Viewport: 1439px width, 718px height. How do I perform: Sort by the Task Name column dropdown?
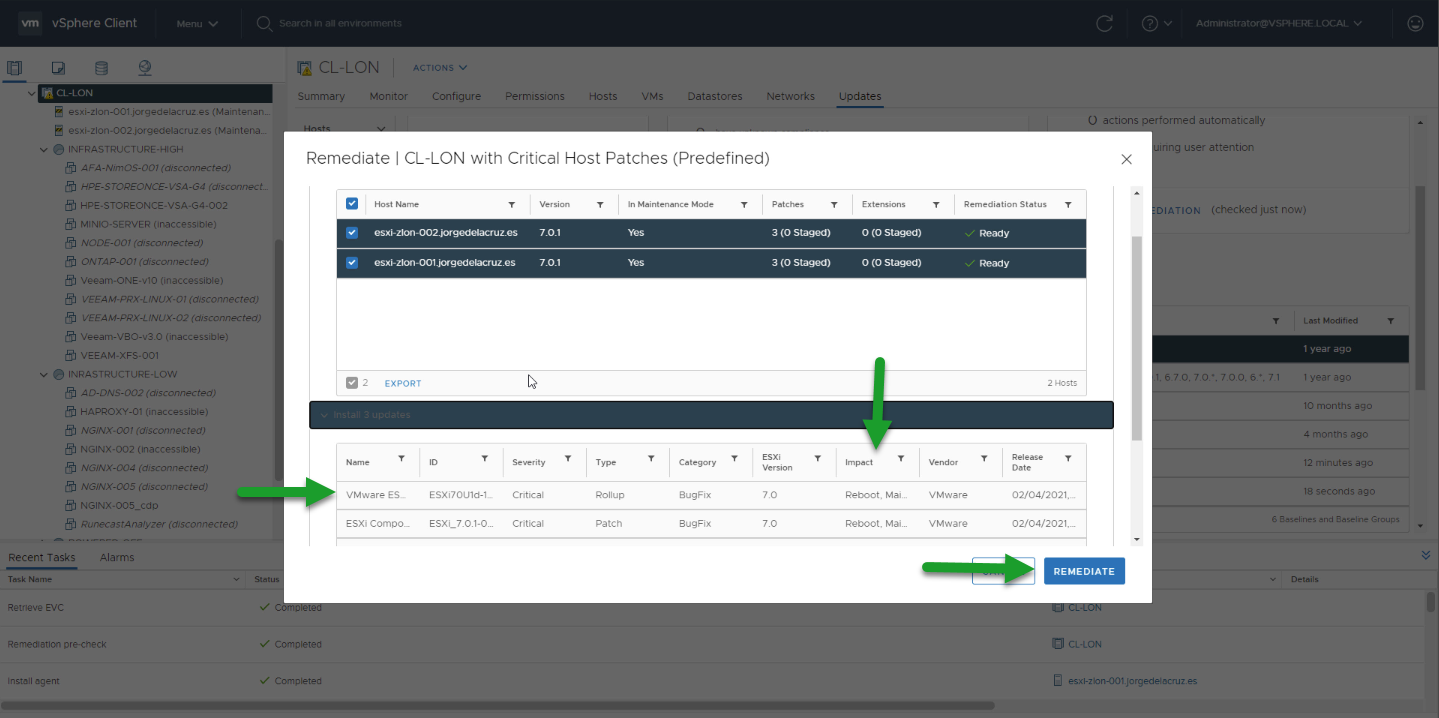pyautogui.click(x=237, y=579)
